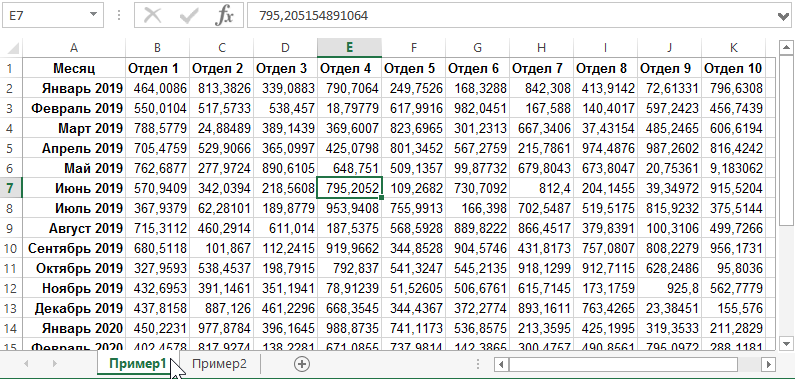Select the cell with value 155,576

733,309
